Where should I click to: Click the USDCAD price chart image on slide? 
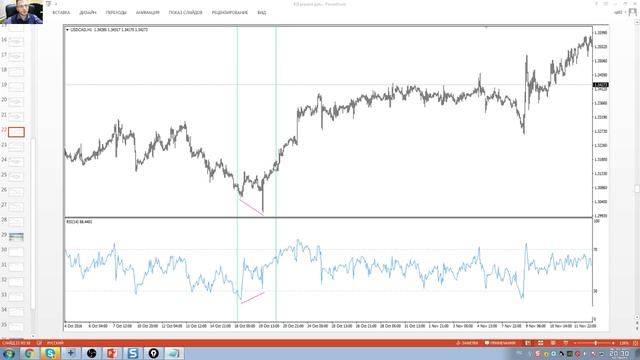[x=336, y=178]
